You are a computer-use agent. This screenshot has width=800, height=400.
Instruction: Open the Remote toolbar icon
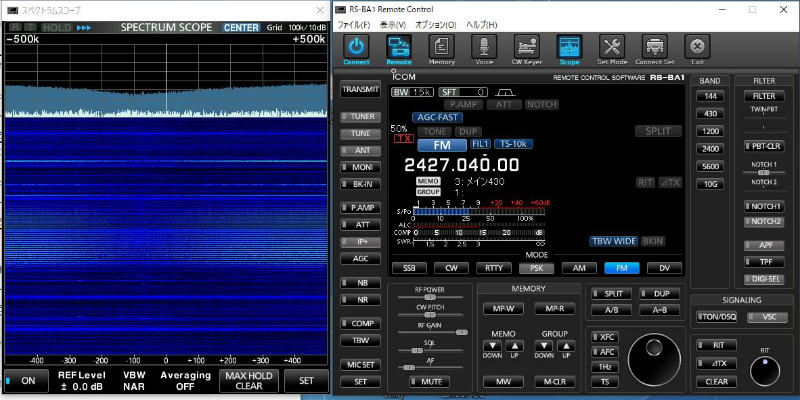[399, 47]
